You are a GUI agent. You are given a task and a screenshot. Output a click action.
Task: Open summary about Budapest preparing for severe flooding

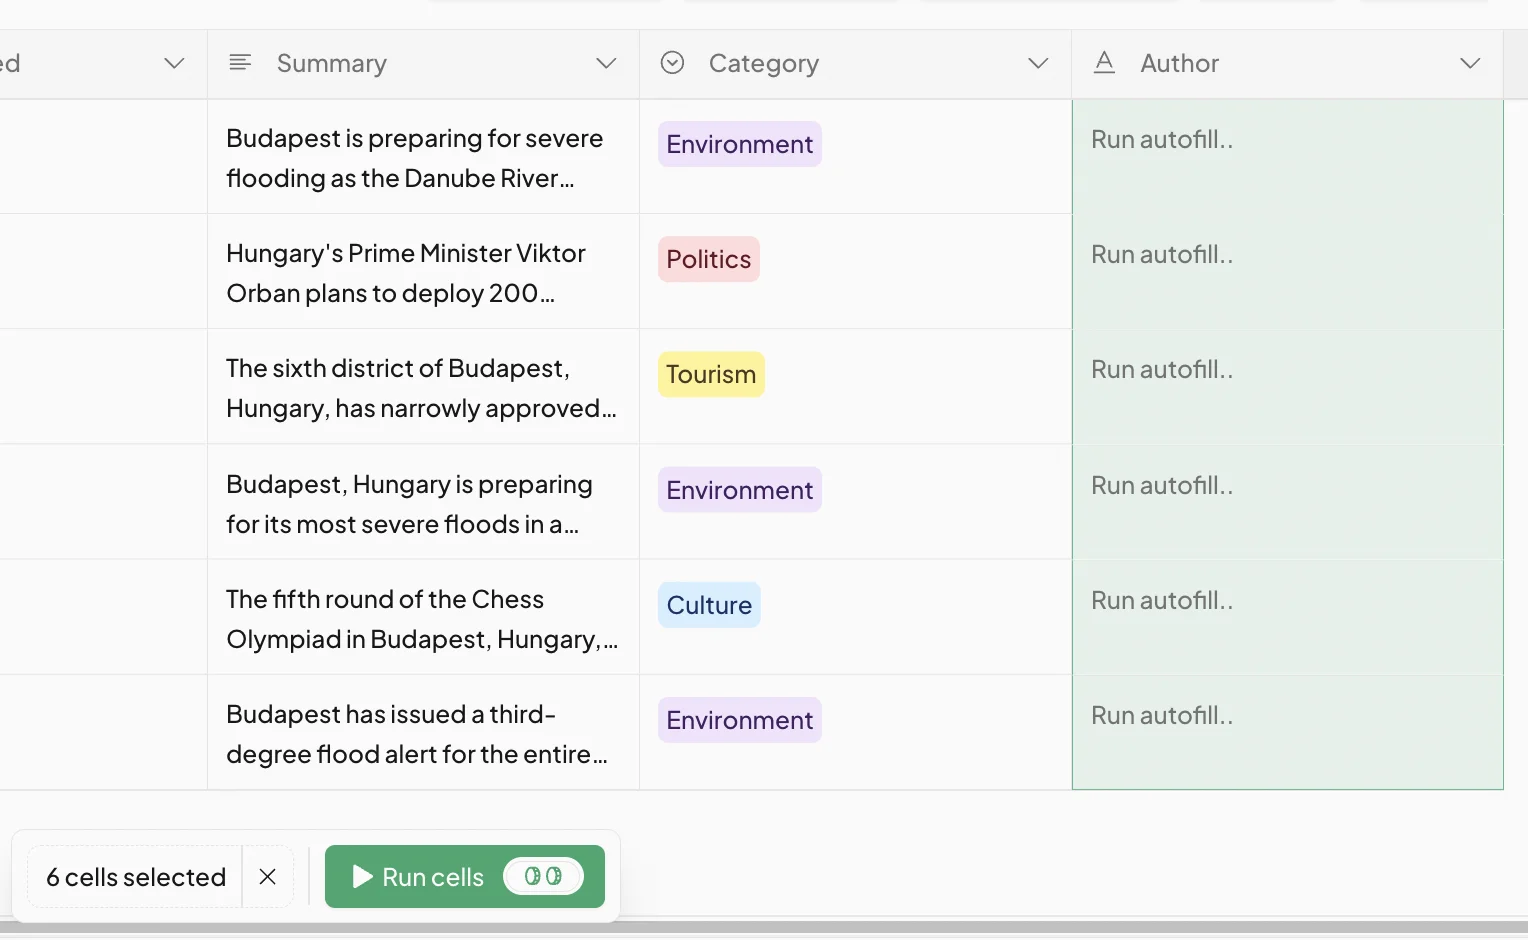(423, 157)
